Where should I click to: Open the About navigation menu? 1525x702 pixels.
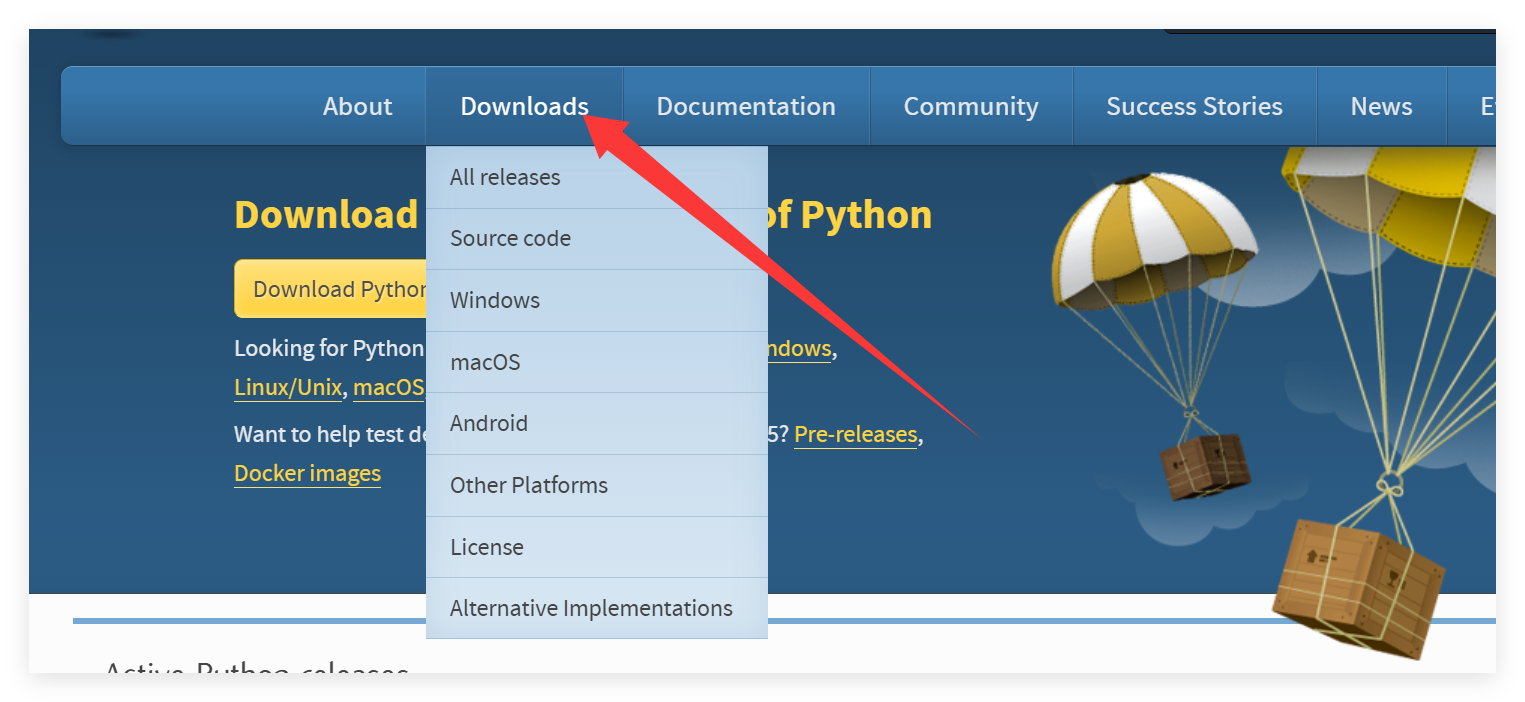pyautogui.click(x=357, y=106)
